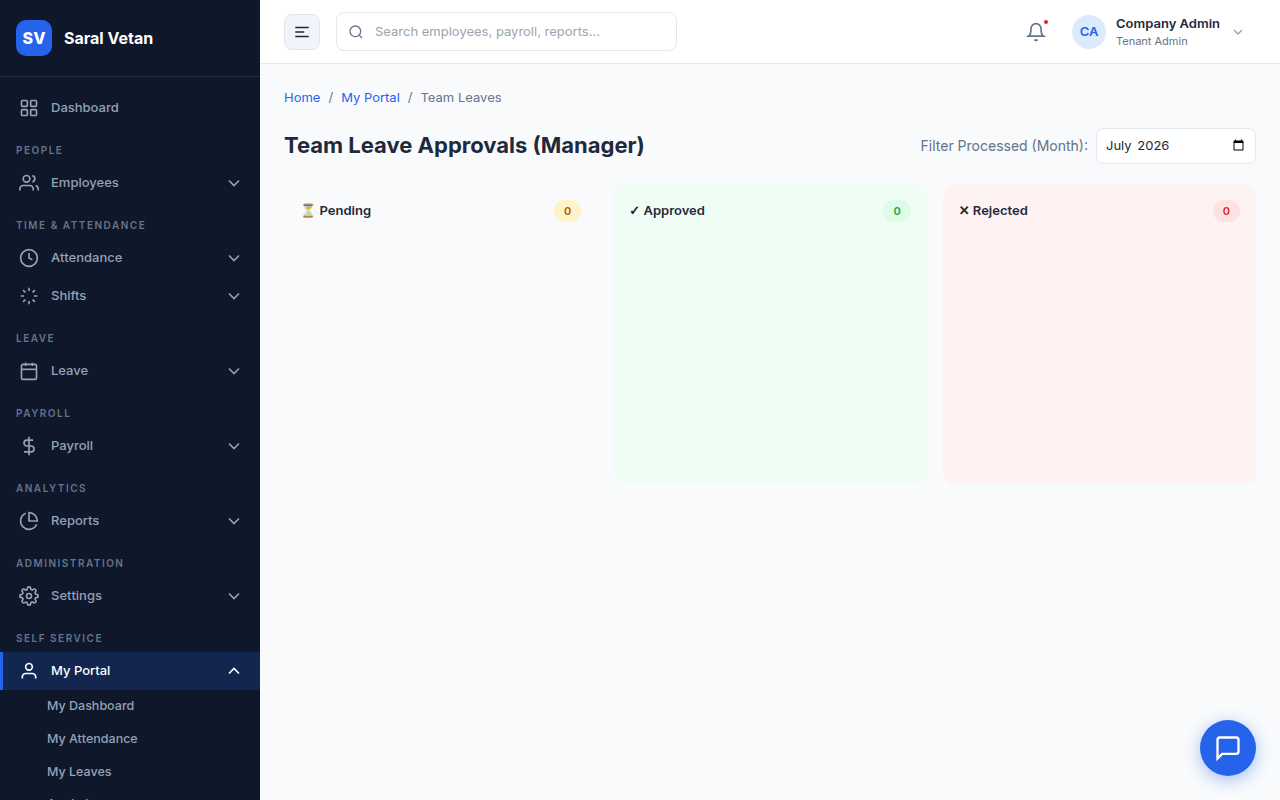Click the Leave calendar icon
The width and height of the screenshot is (1280, 800).
29,371
